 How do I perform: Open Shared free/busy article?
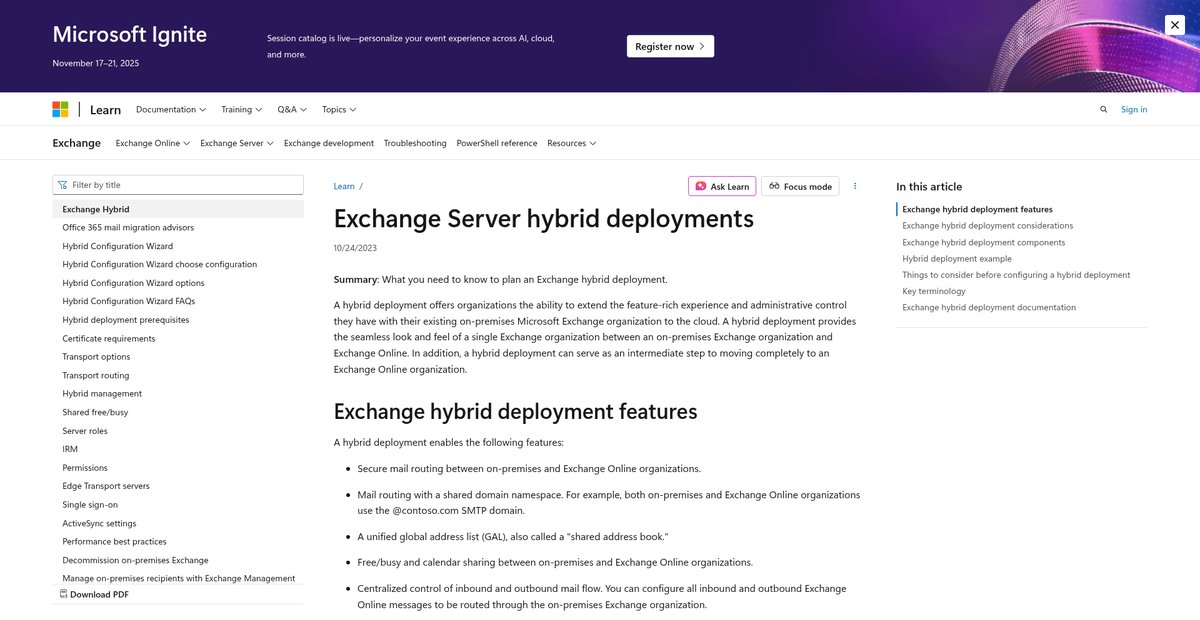point(95,412)
